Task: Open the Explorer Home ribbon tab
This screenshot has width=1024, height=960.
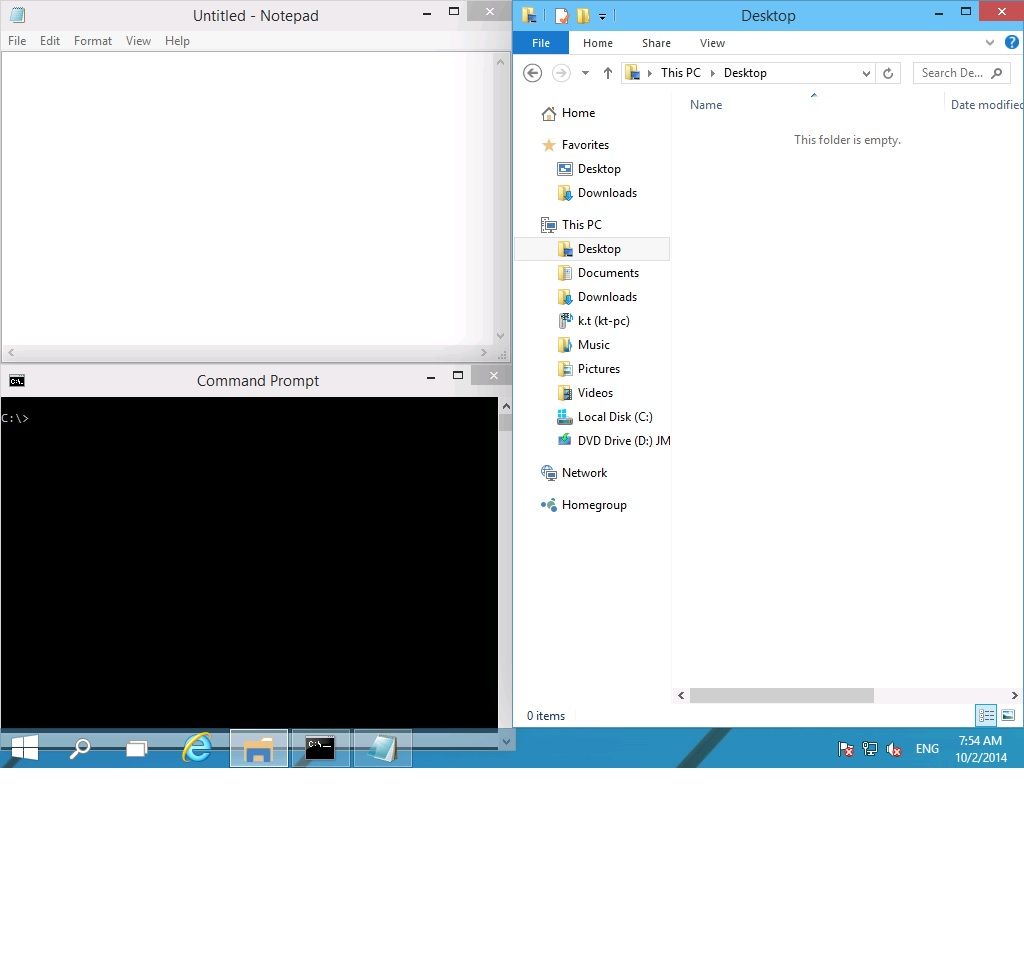Action: coord(598,43)
